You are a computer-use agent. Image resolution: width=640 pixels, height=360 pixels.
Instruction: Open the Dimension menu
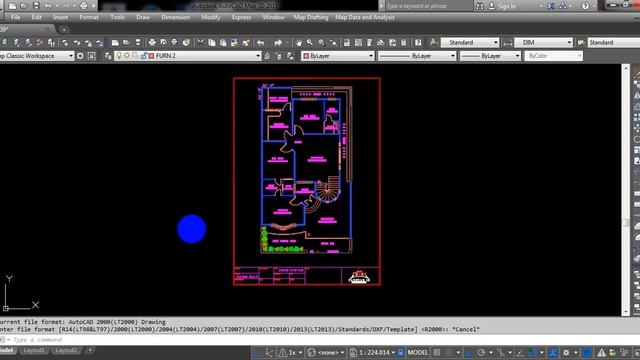tap(176, 17)
